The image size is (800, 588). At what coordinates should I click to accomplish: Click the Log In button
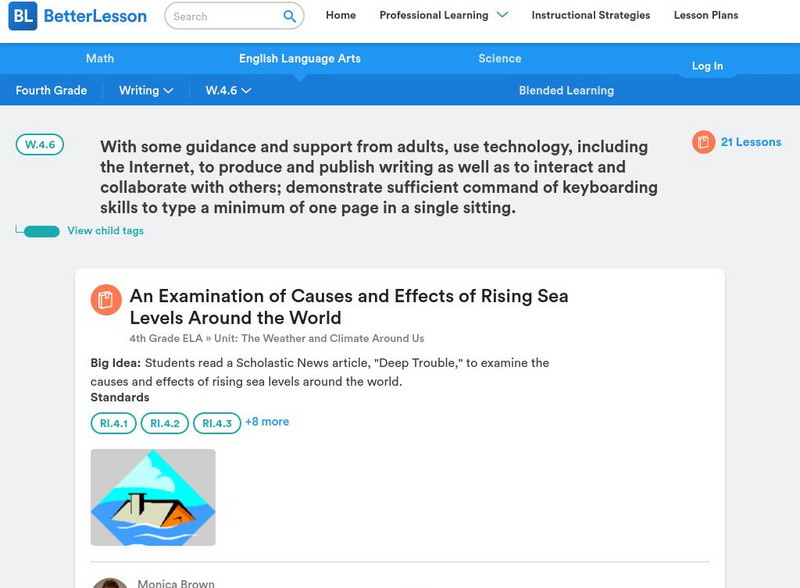point(707,66)
